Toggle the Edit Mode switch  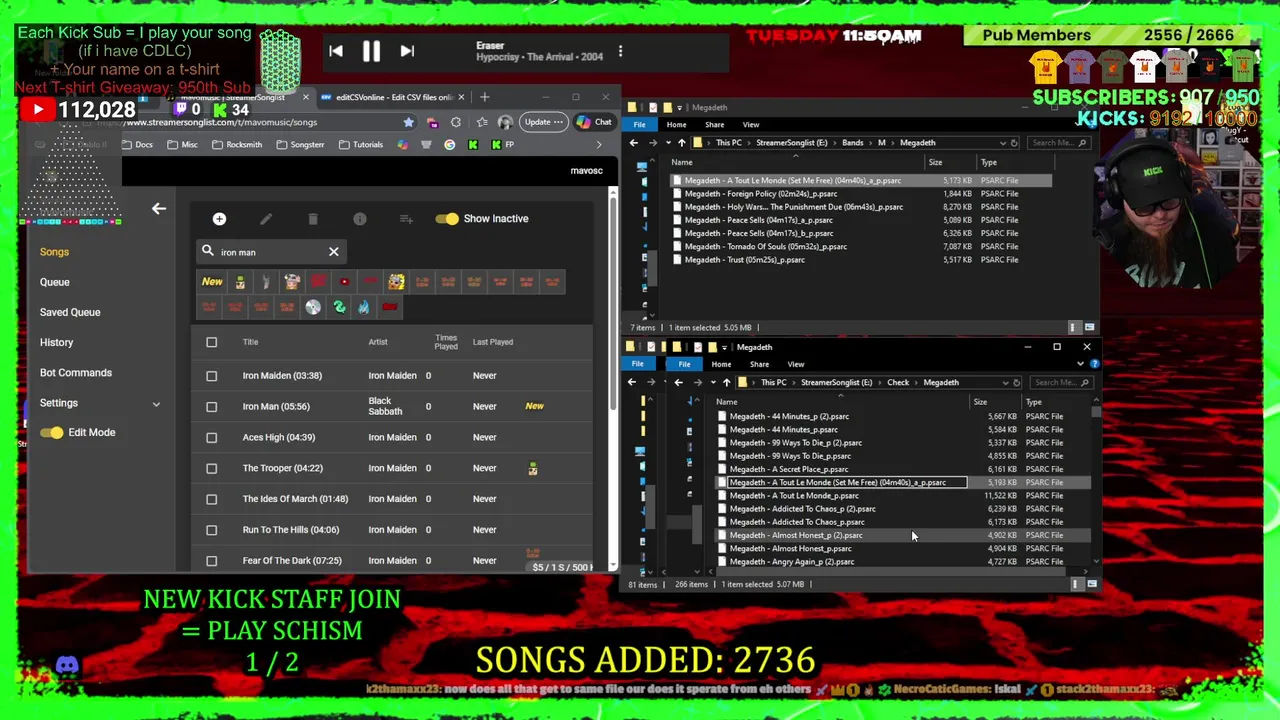coord(52,433)
